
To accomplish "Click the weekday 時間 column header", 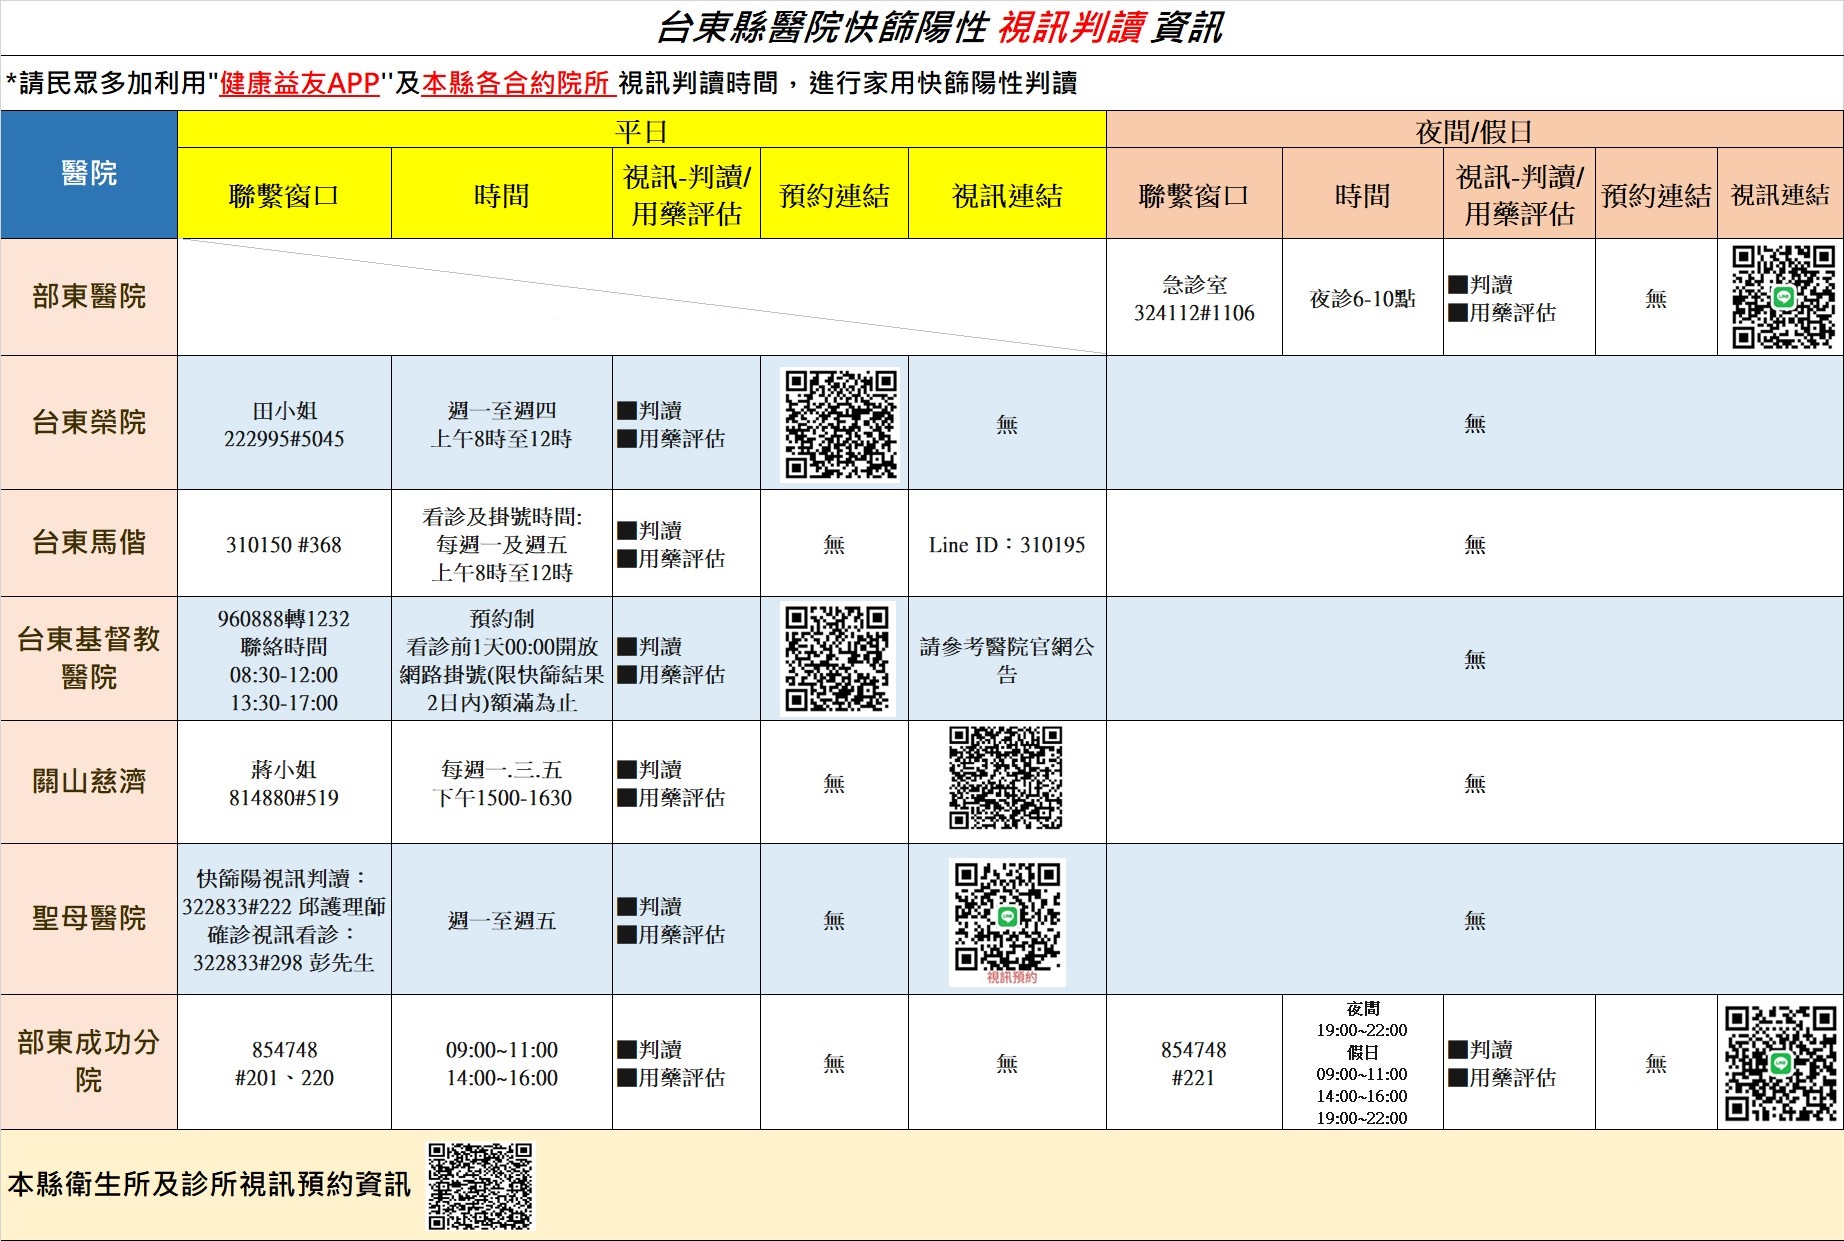I will (x=502, y=195).
